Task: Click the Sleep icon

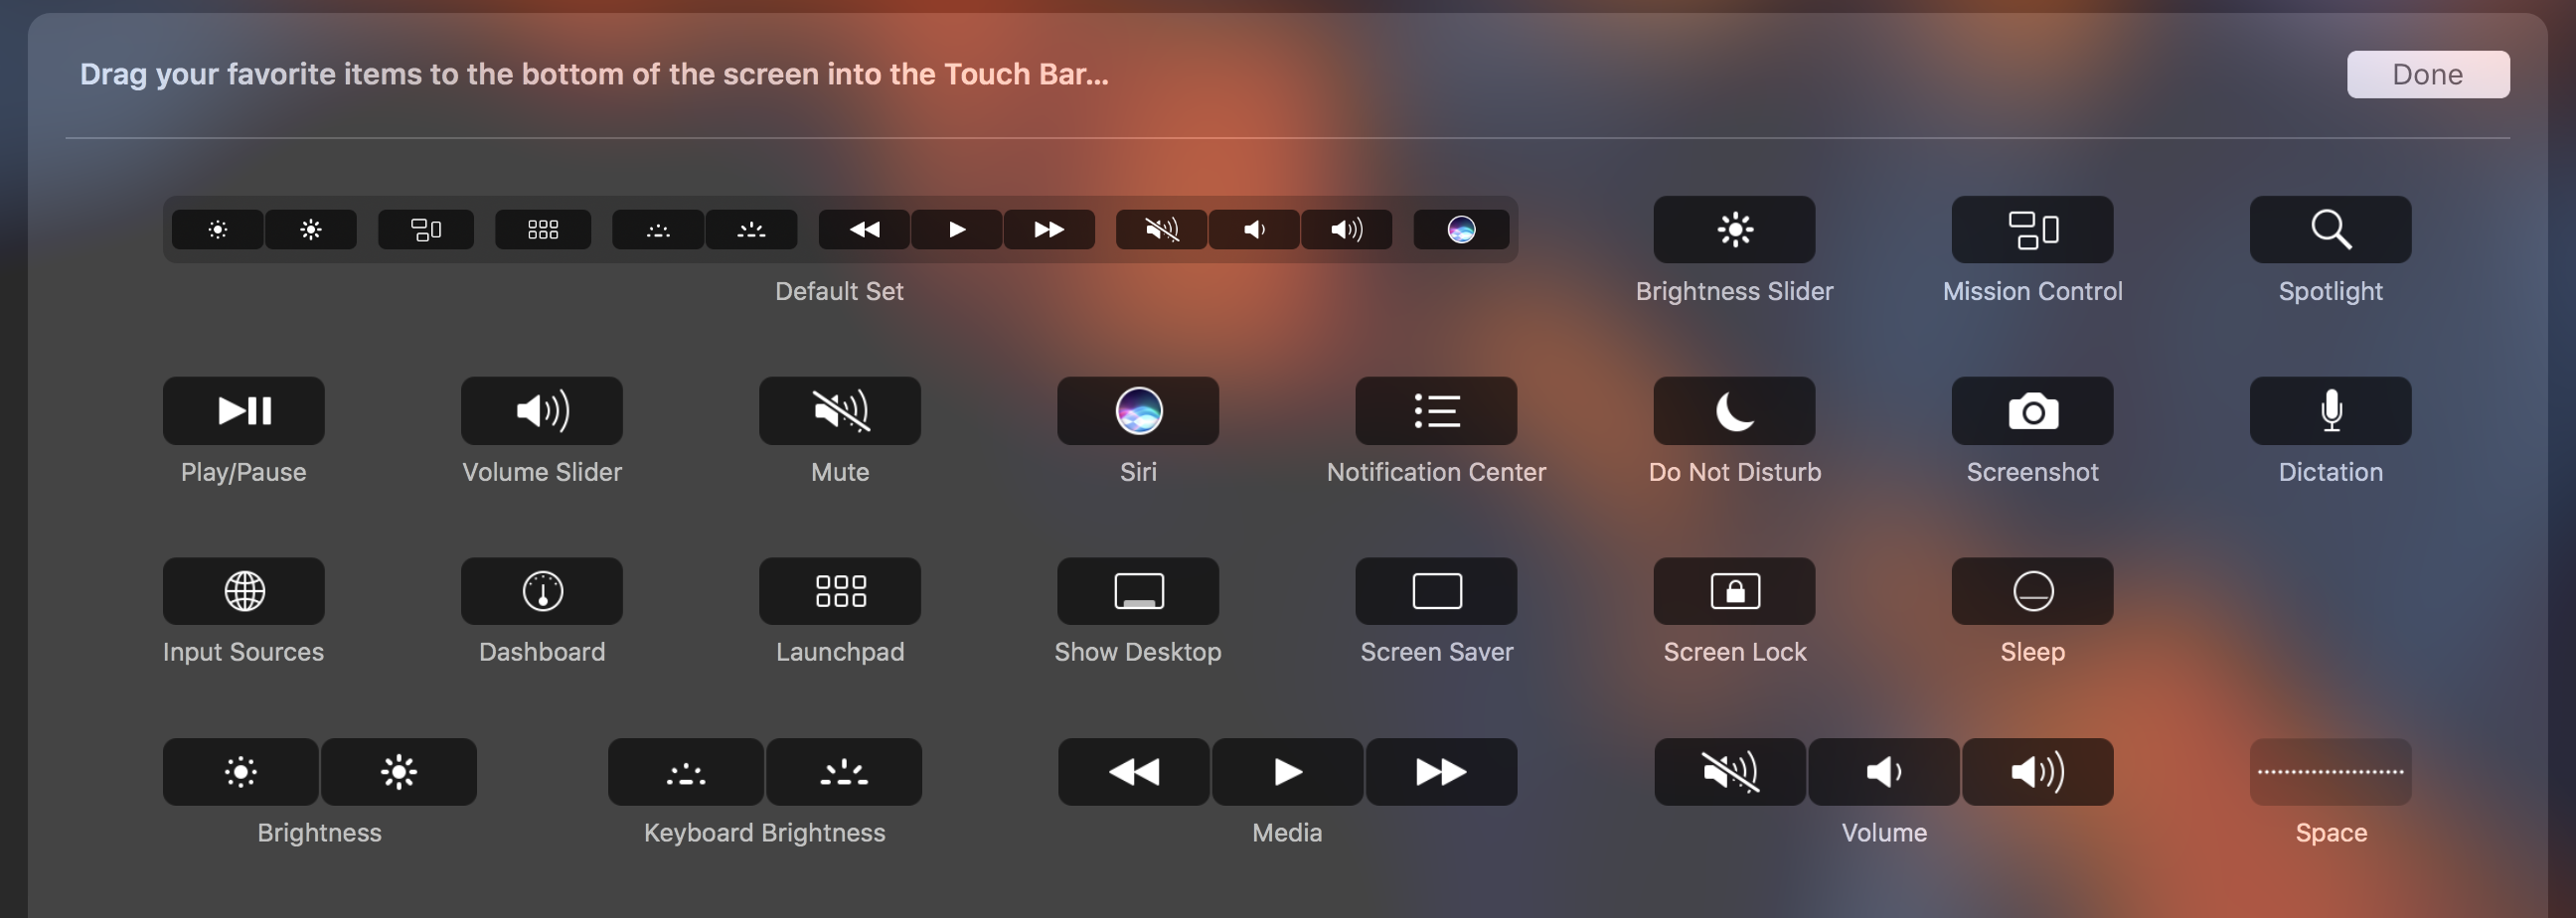Action: click(x=2032, y=591)
